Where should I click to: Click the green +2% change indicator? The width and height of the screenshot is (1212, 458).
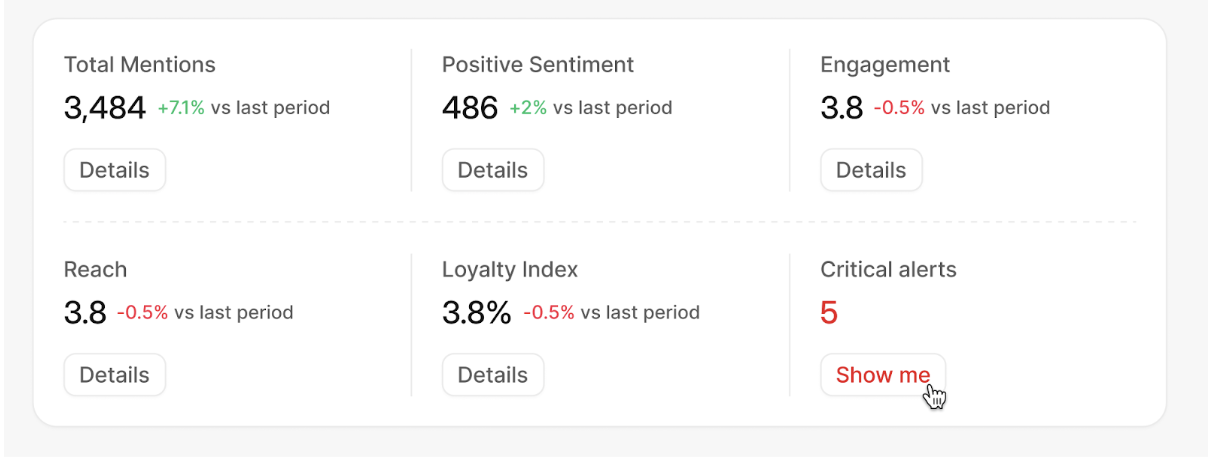tap(528, 108)
